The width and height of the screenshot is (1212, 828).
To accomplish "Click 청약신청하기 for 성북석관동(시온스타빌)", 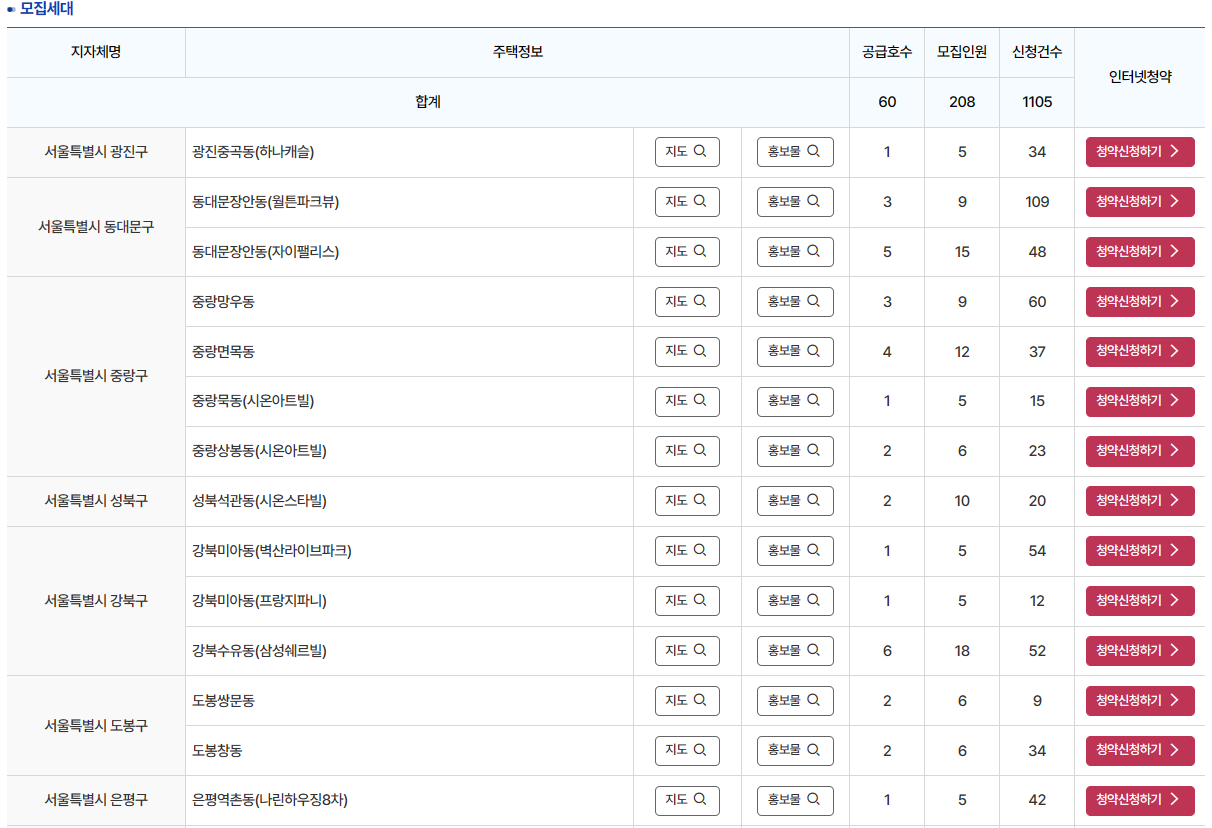I will [1140, 501].
